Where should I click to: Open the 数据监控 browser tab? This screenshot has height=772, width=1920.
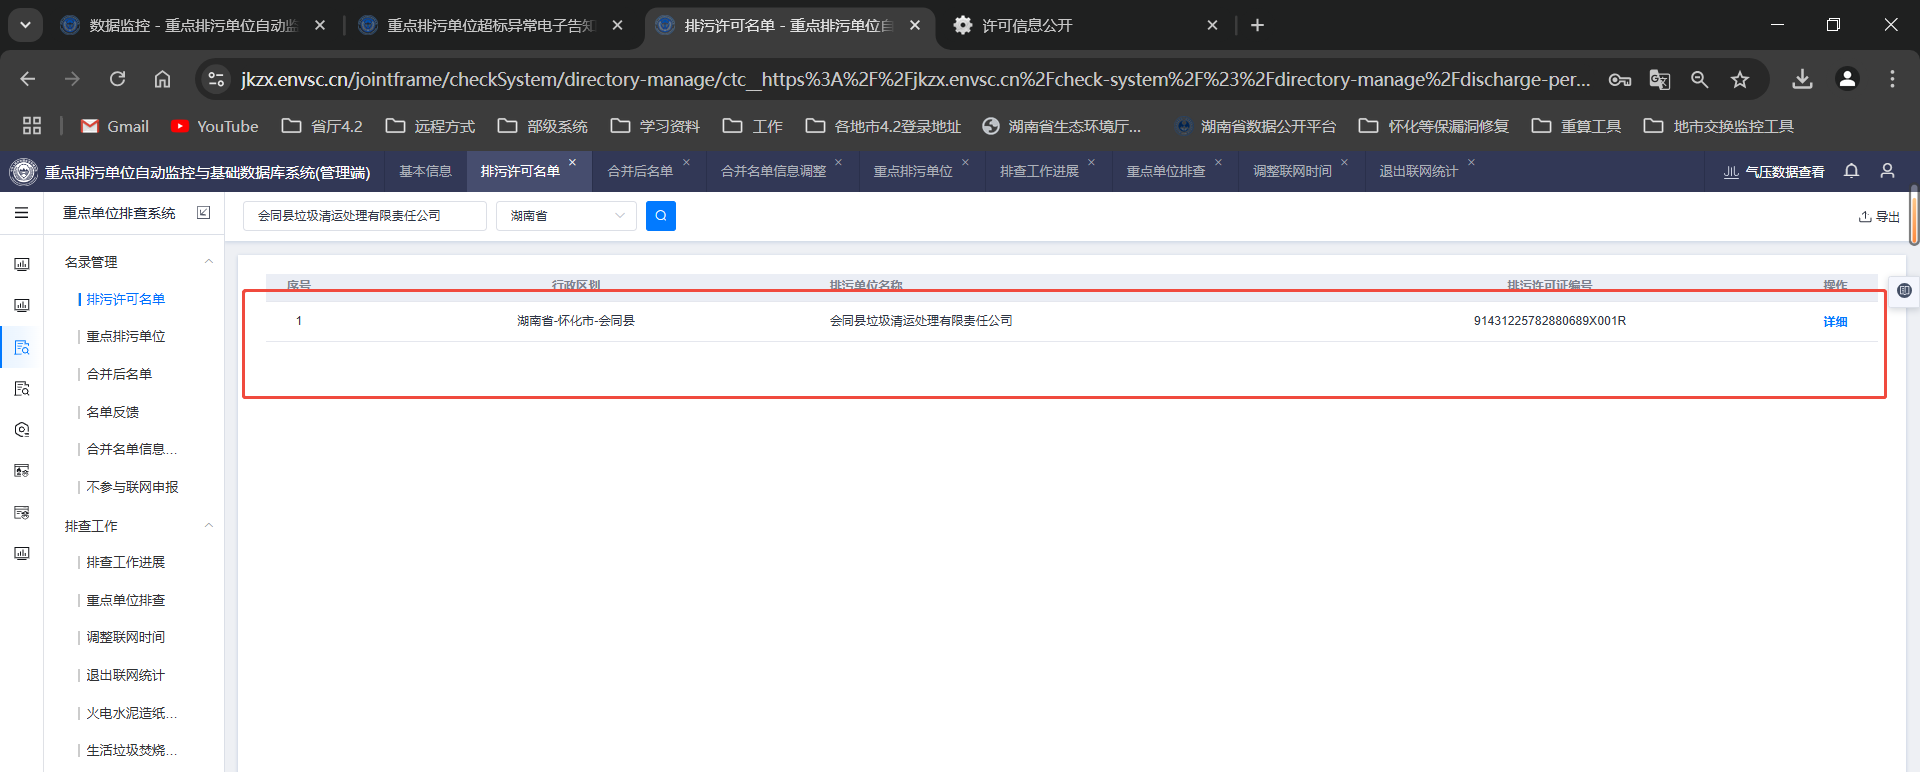[x=193, y=25]
